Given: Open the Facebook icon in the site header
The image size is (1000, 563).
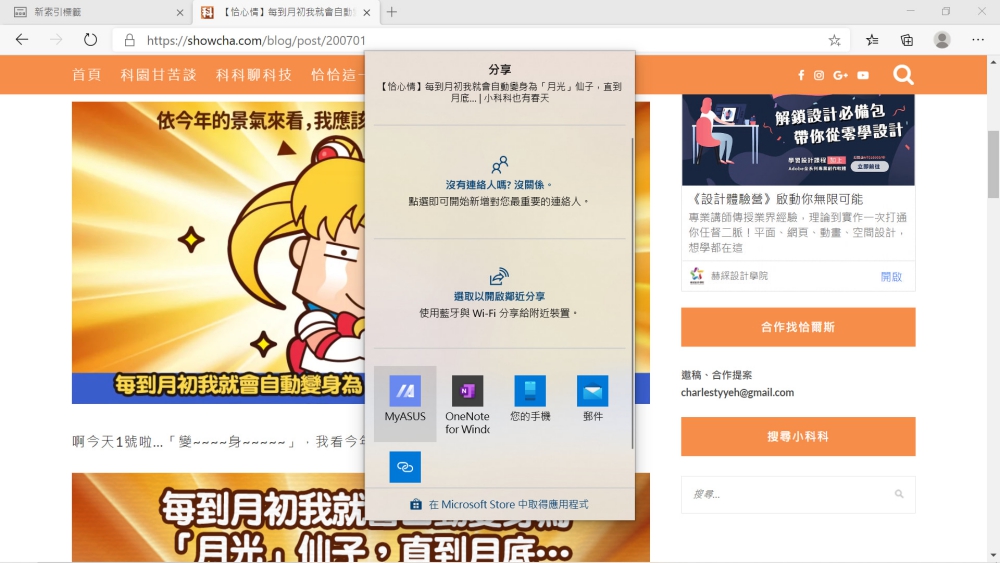Looking at the screenshot, I should (x=801, y=75).
